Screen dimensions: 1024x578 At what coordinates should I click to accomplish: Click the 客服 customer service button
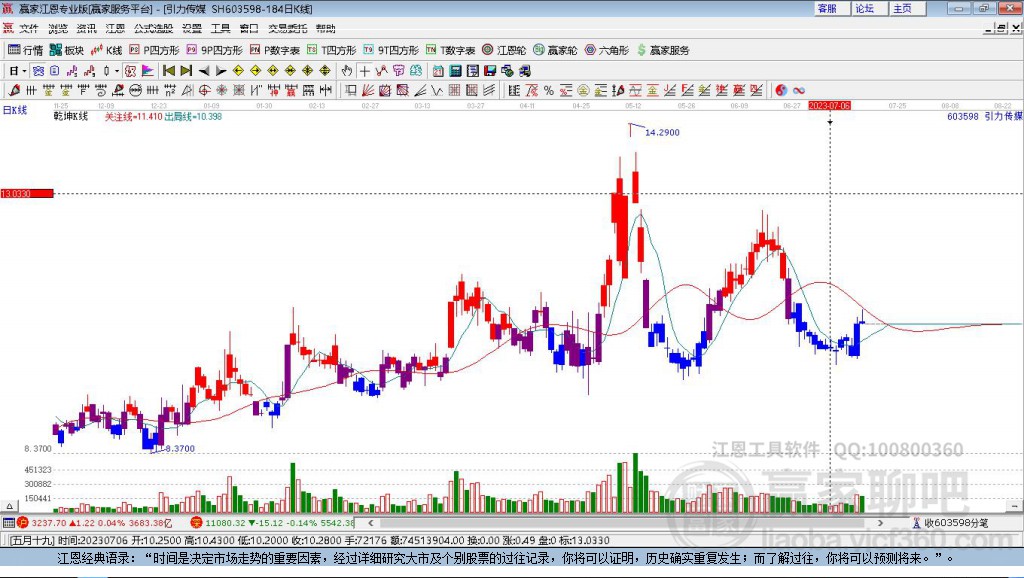[830, 8]
